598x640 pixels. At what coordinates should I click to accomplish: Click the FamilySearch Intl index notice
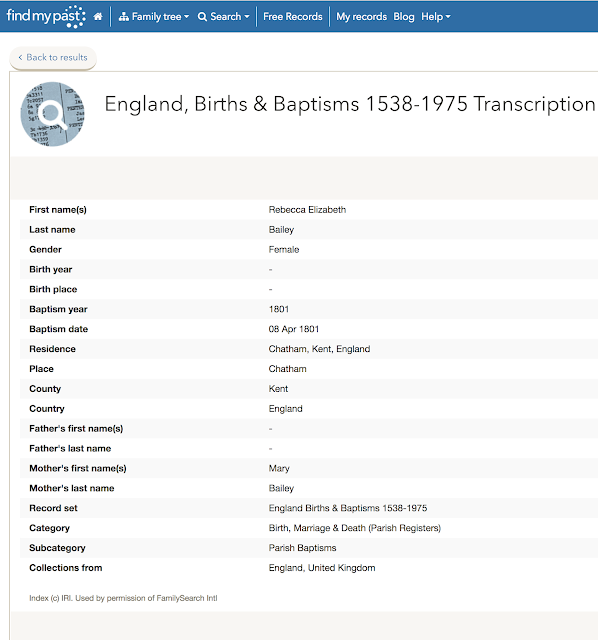pos(123,598)
